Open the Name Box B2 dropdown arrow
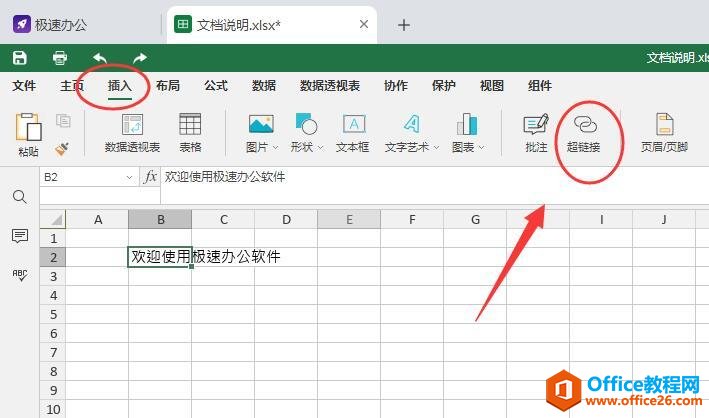The width and height of the screenshot is (709, 418). [129, 177]
